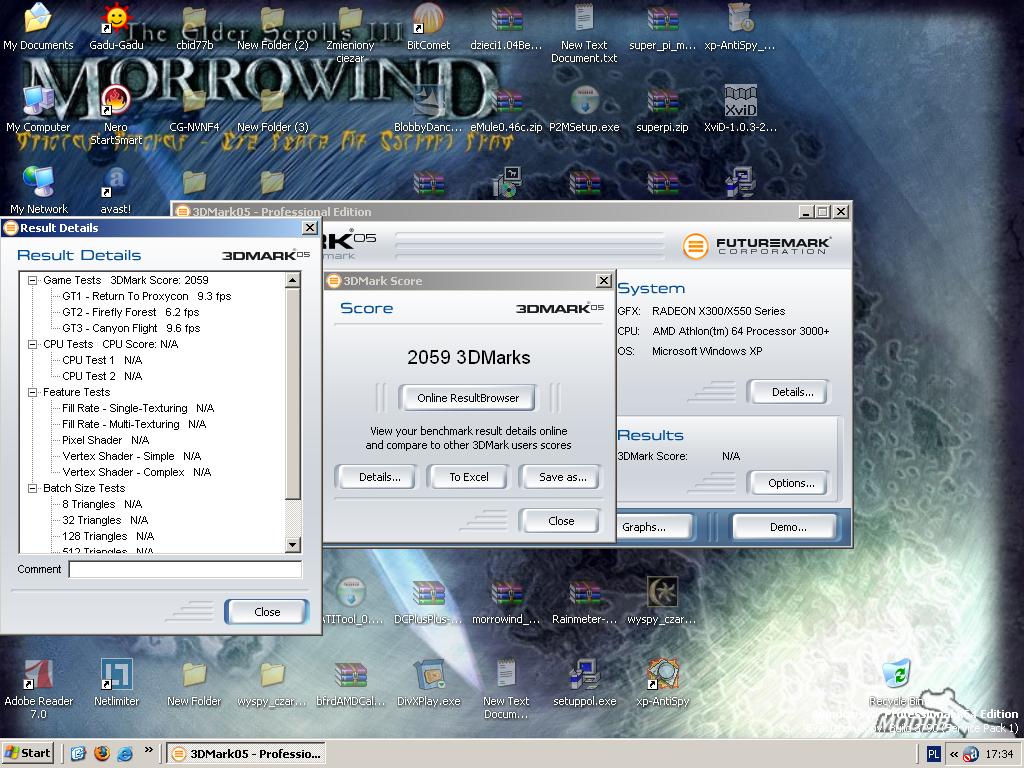The height and width of the screenshot is (768, 1024).
Task: Open the BitComet desktop shortcut
Action: point(428,26)
